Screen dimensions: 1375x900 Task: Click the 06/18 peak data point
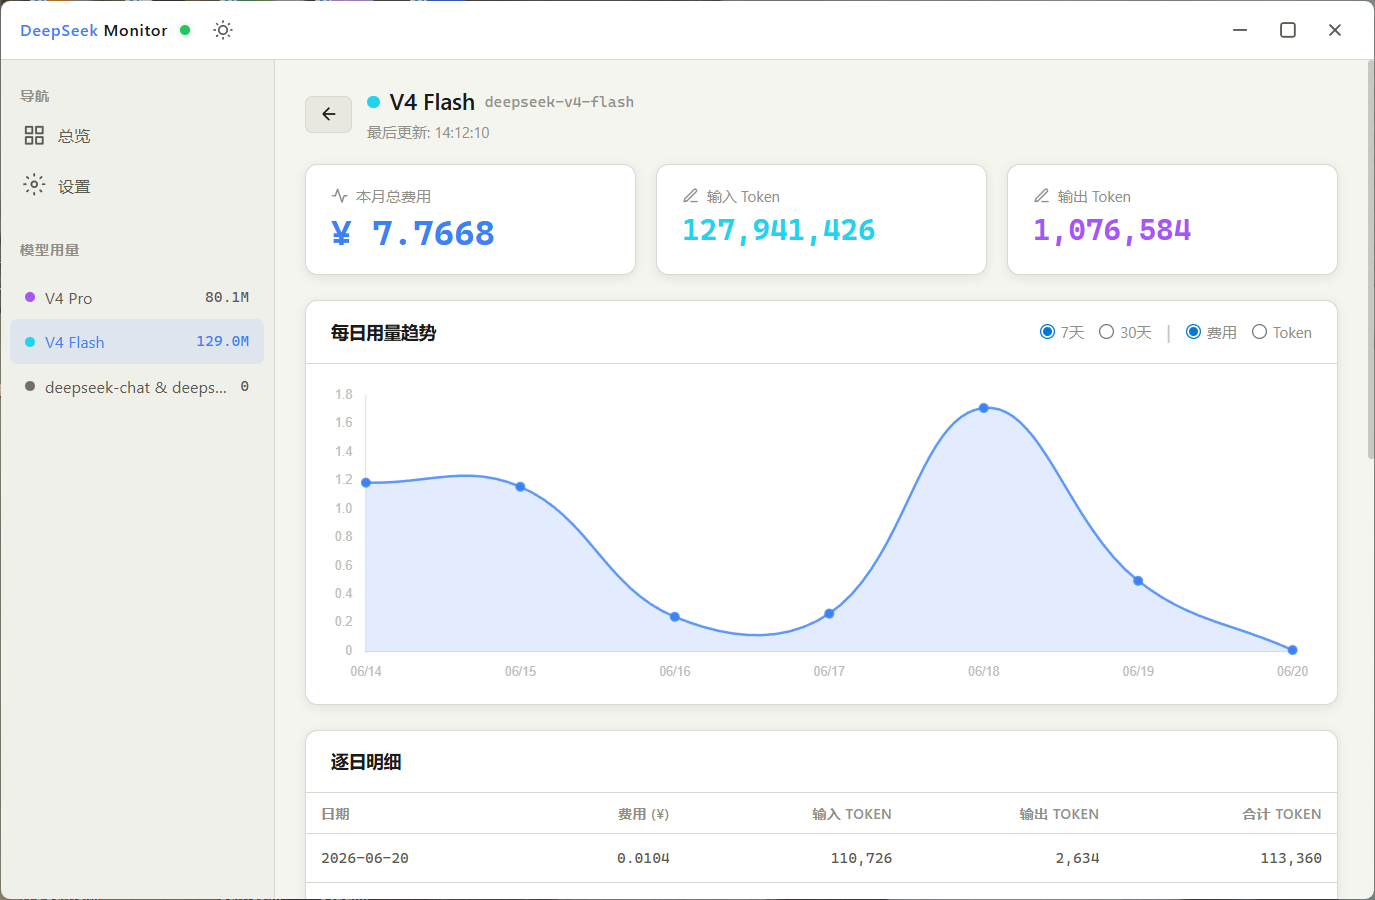click(x=984, y=408)
